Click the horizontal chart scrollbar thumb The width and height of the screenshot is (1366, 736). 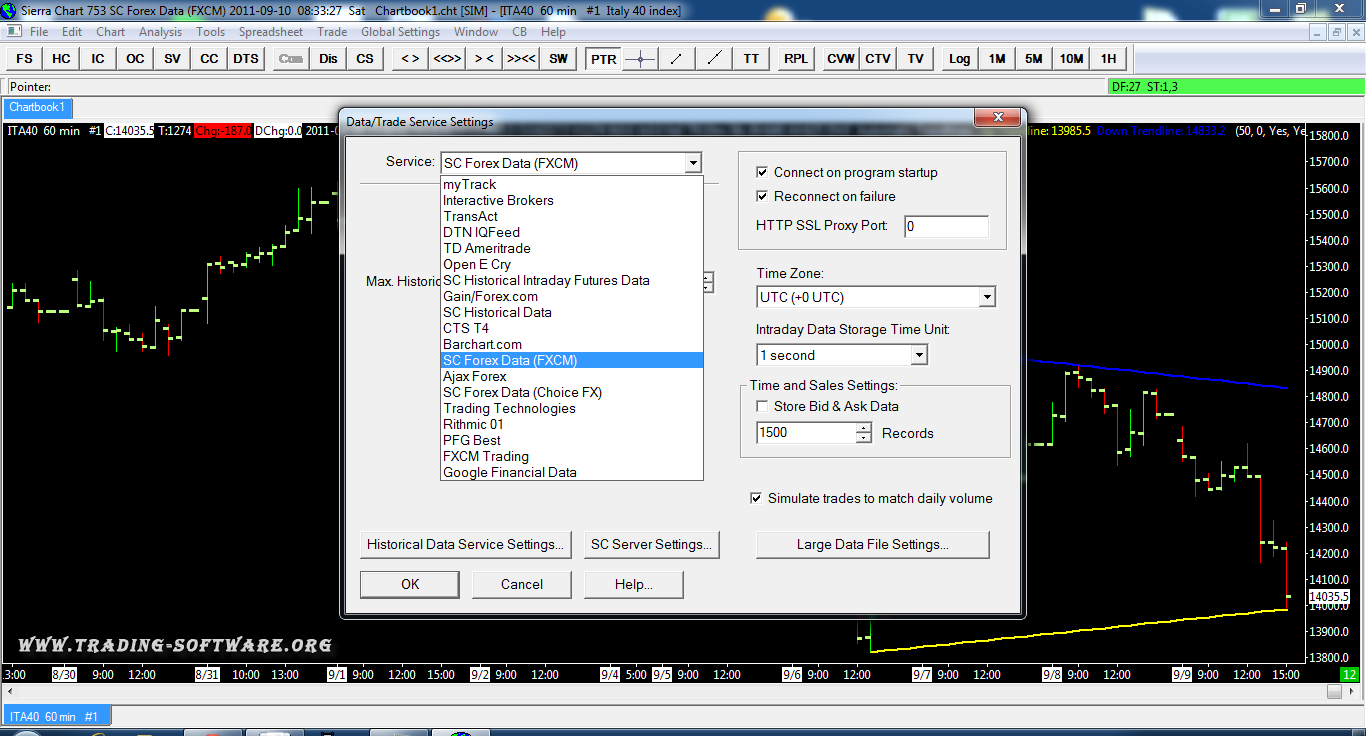click(x=1333, y=692)
